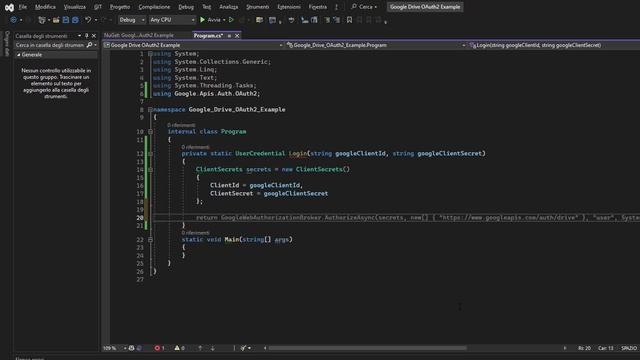Open the undo history dropdown arrow

click(96, 20)
